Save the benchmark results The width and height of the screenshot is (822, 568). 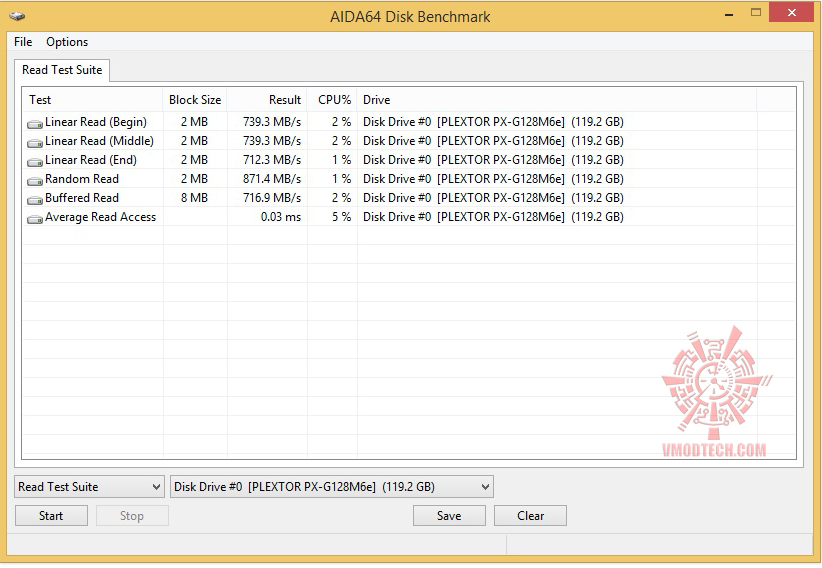coord(449,516)
